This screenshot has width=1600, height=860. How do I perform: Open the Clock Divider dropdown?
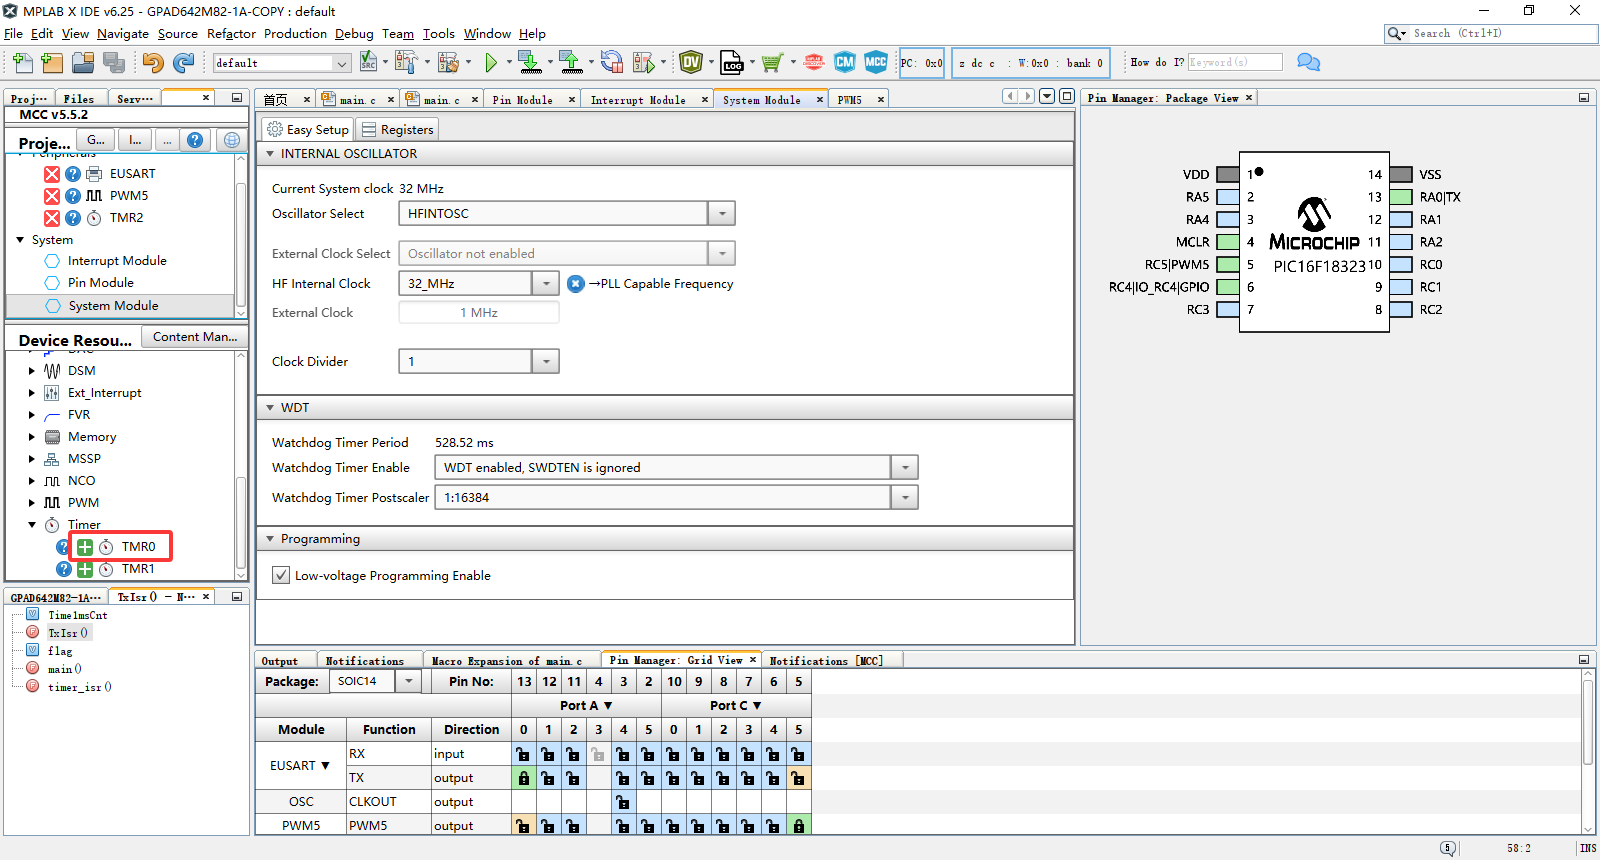[x=545, y=361]
